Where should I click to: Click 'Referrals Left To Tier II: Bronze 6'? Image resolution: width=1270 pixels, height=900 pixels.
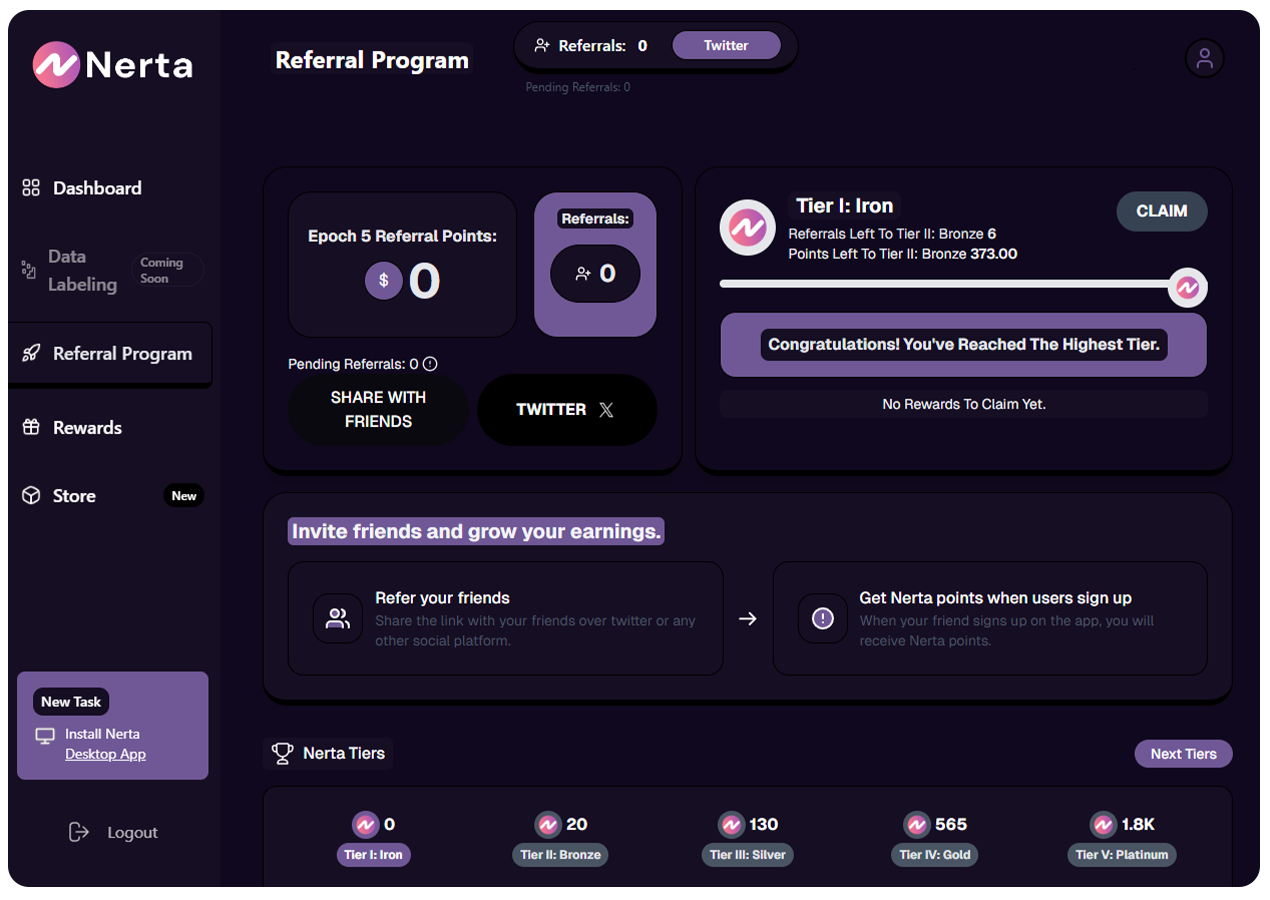click(x=892, y=234)
